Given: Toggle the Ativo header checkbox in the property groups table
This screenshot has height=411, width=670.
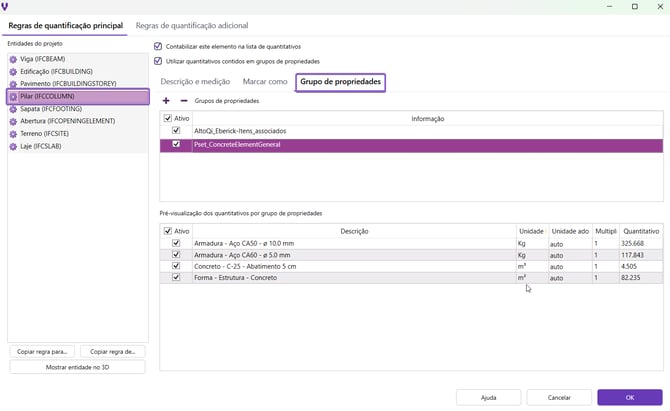Looking at the screenshot, I should [168, 118].
